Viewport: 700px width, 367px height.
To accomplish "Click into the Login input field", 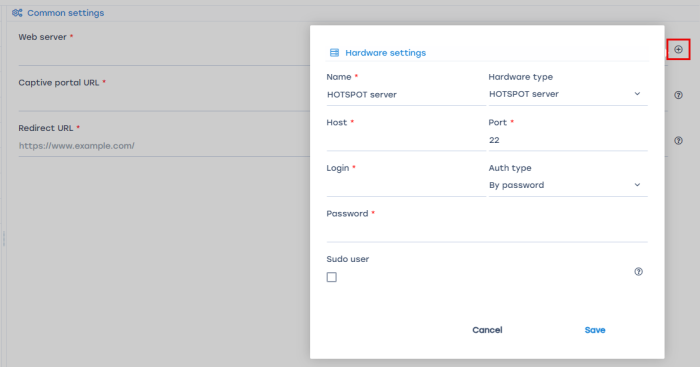I will pyautogui.click(x=406, y=186).
